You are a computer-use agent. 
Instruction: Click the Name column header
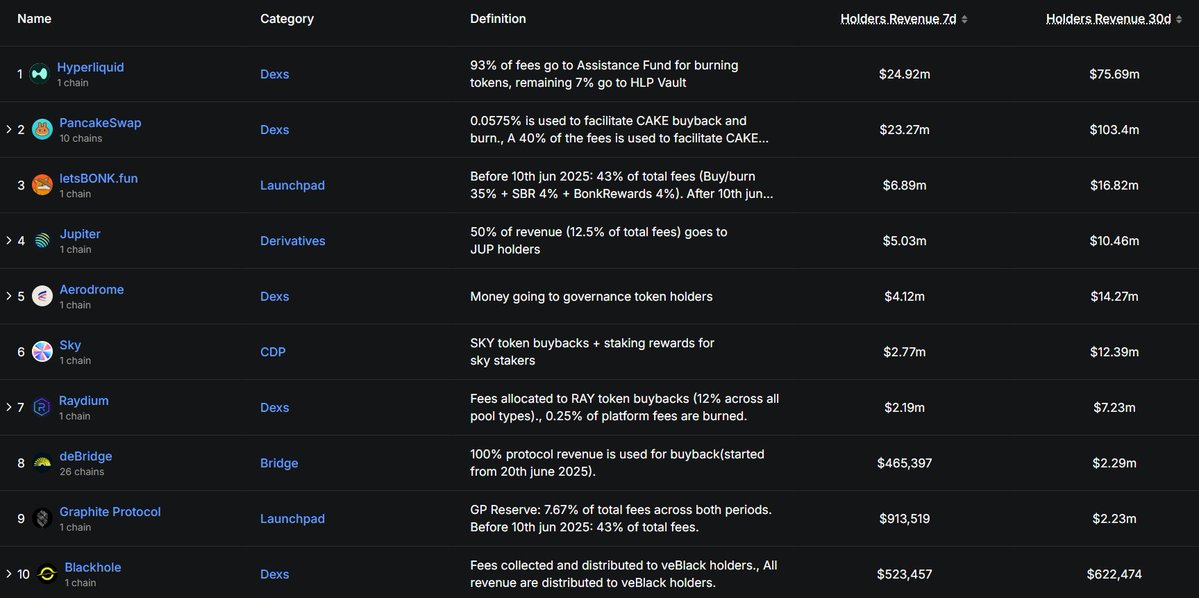tap(34, 19)
